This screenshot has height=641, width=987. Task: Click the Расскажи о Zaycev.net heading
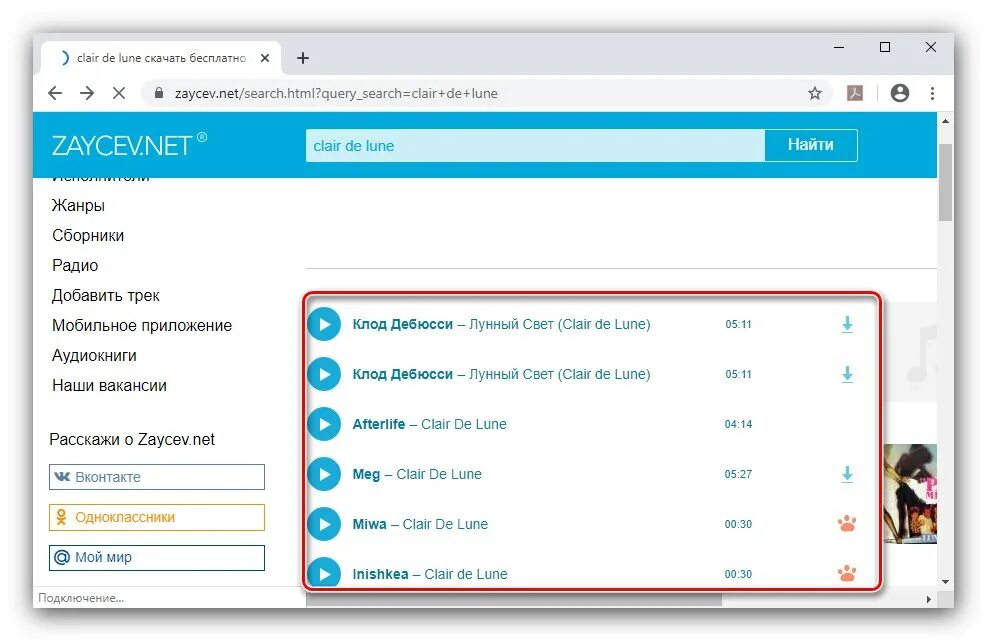[x=132, y=440]
